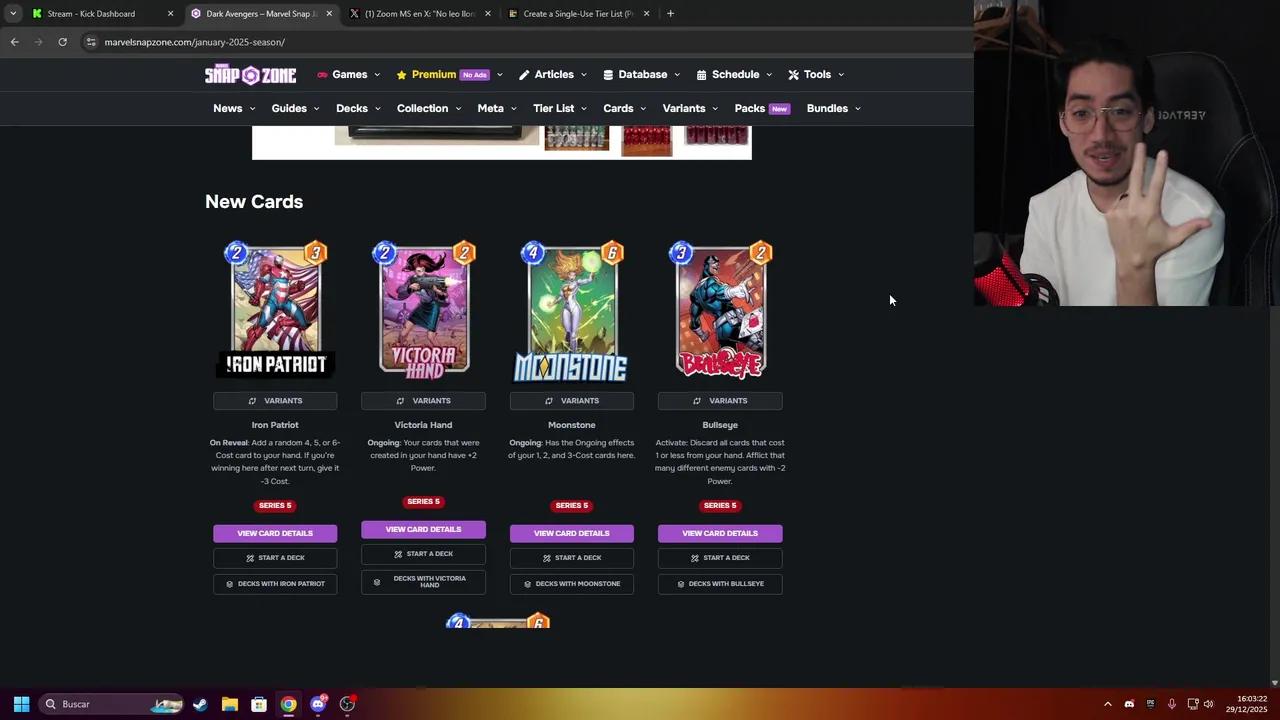Start a deck with Bullseye
This screenshot has width=1280, height=720.
pos(720,558)
